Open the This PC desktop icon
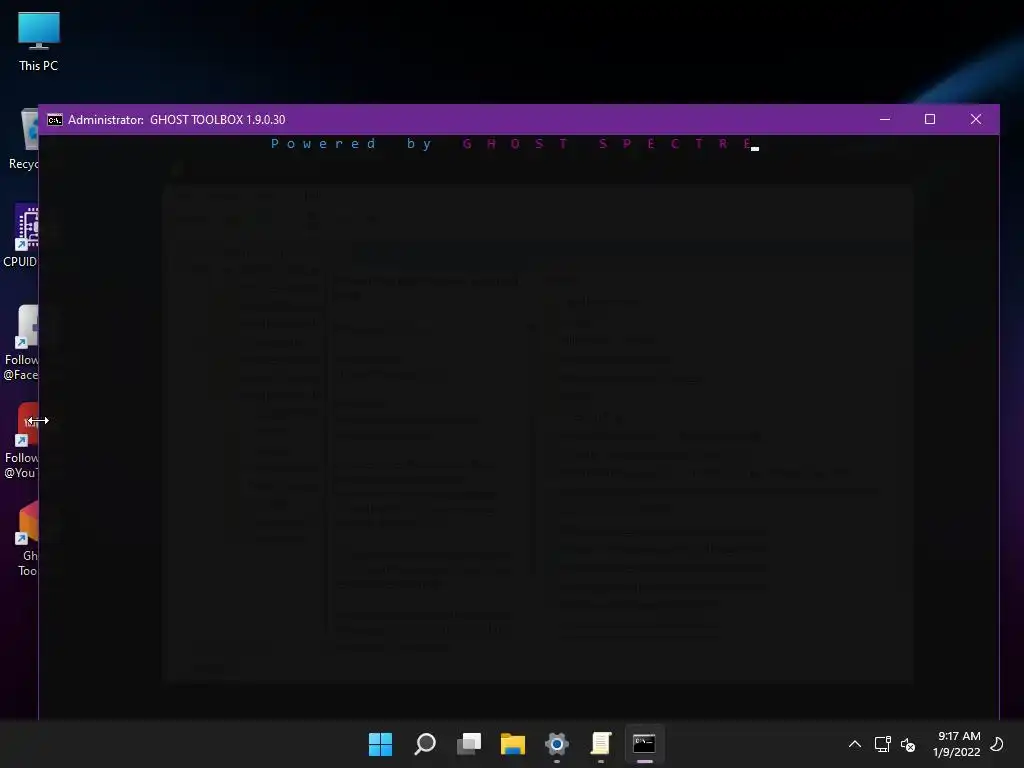 [39, 40]
